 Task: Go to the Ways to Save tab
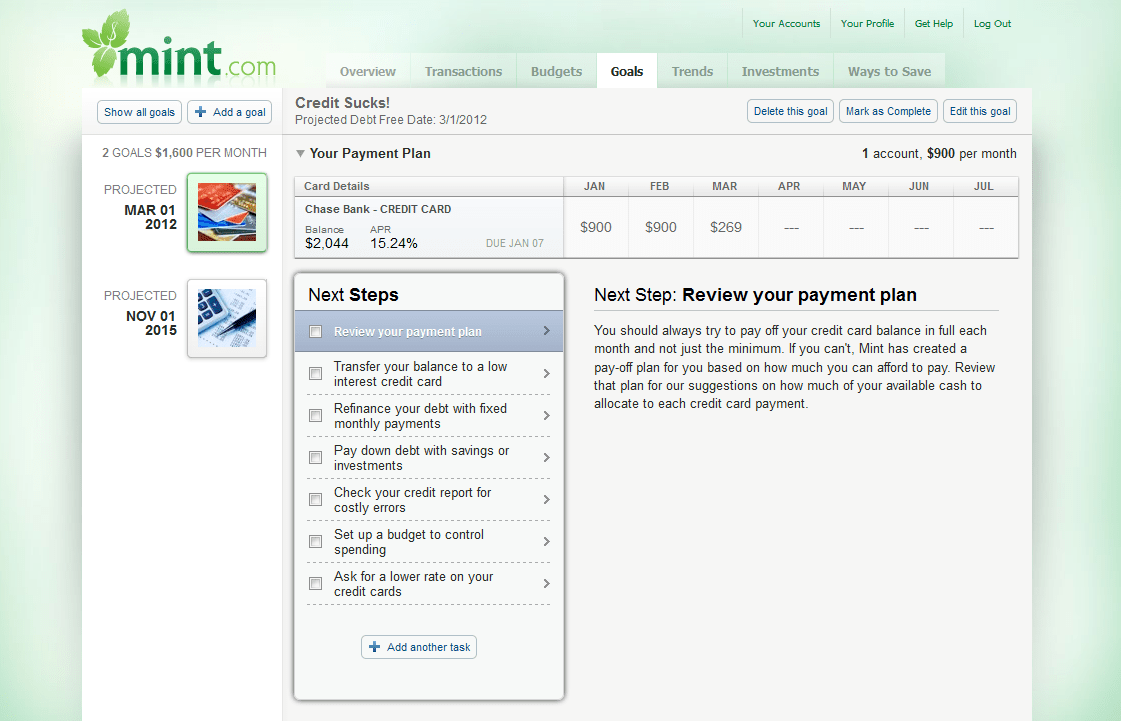(889, 71)
